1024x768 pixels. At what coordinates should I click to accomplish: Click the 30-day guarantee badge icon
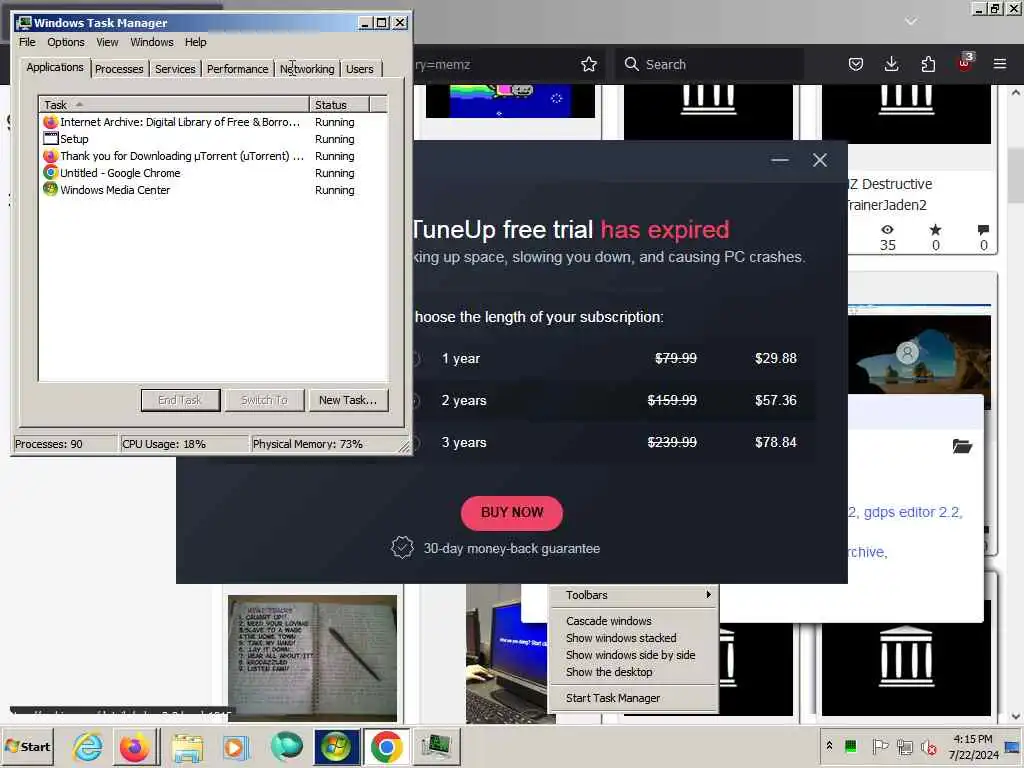pos(402,547)
